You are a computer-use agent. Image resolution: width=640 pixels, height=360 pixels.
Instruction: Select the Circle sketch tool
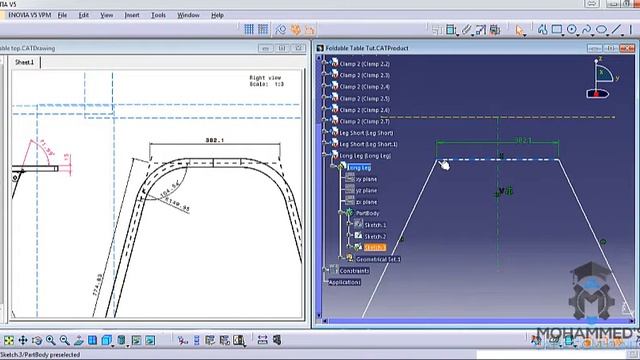[572, 29]
